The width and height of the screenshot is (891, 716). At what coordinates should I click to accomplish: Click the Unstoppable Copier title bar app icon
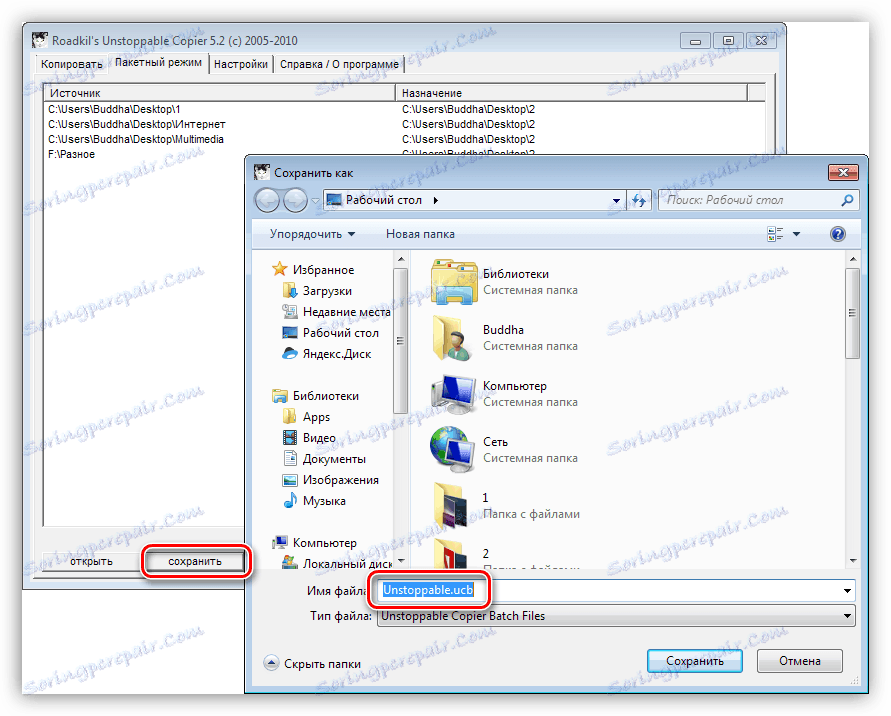pos(39,40)
